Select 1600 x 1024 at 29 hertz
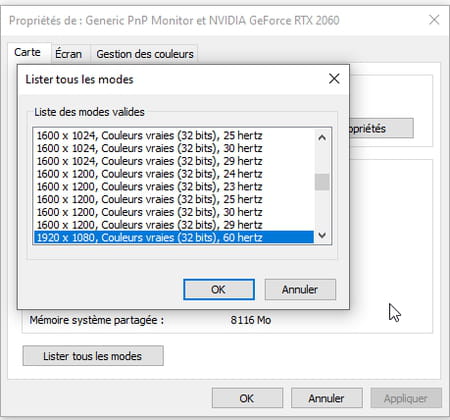The width and height of the screenshot is (450, 420). pos(174,161)
